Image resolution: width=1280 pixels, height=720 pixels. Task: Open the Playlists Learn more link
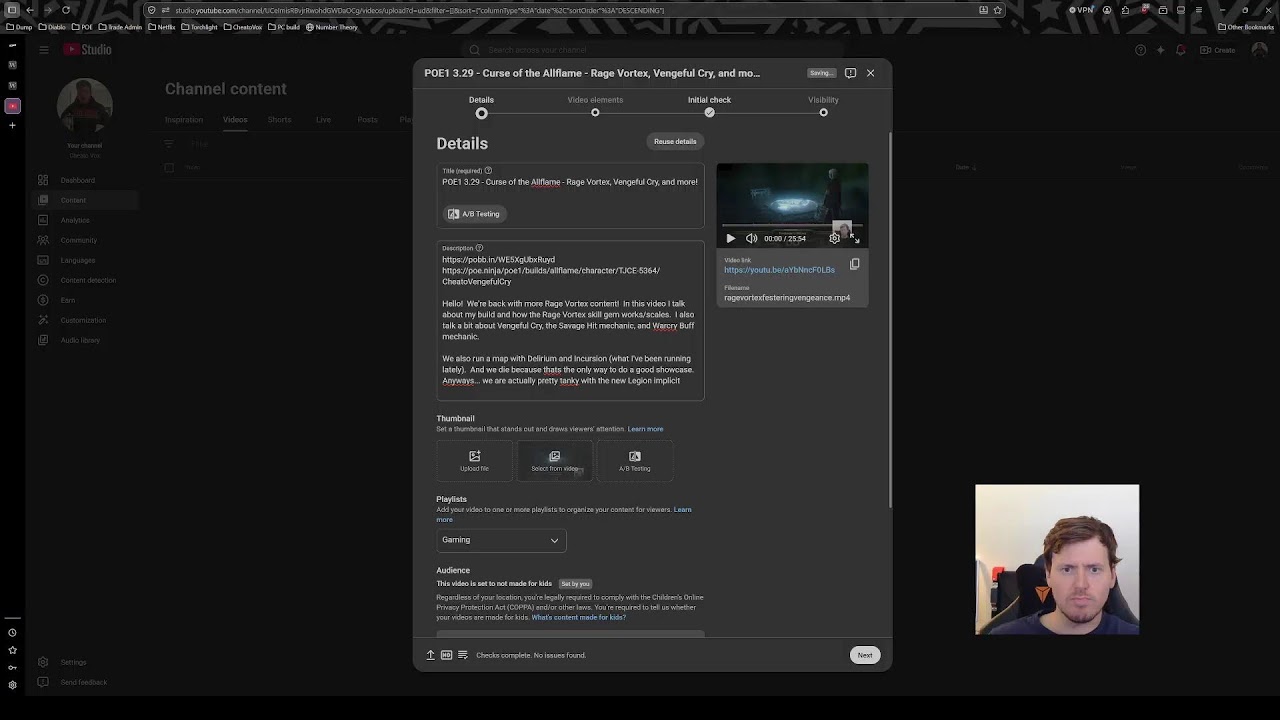(683, 510)
